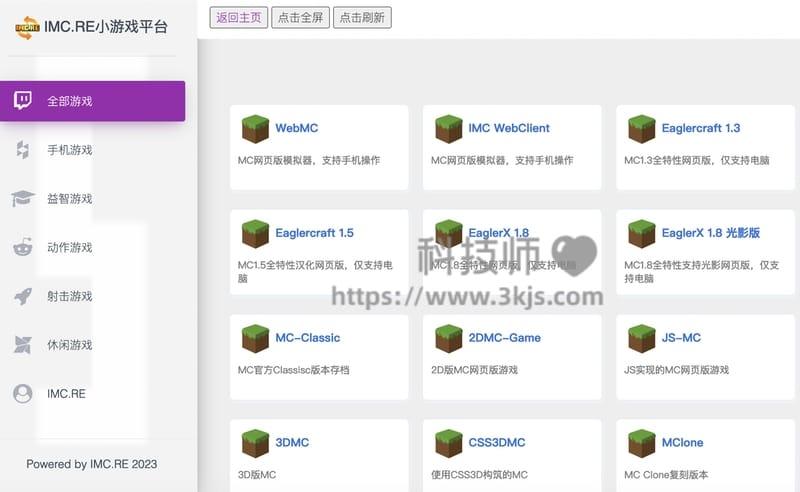Click description 使用CSS3D构筑的MC
The height and width of the screenshot is (492, 800).
click(479, 475)
